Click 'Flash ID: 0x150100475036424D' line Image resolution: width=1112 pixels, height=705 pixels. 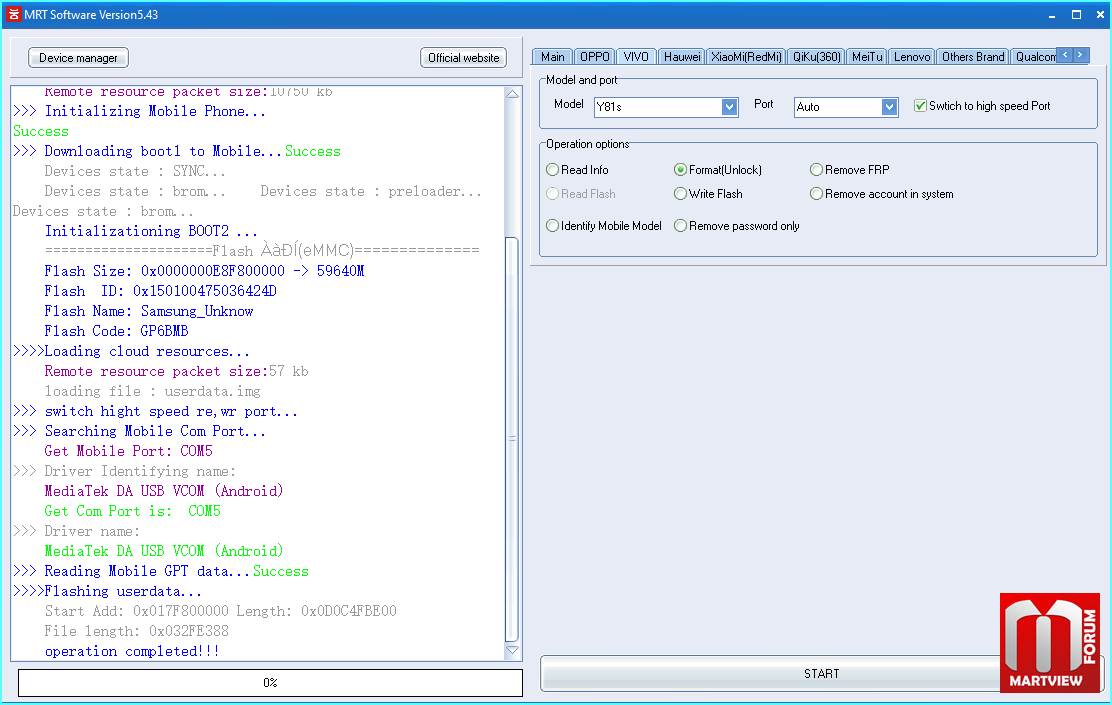click(x=160, y=291)
